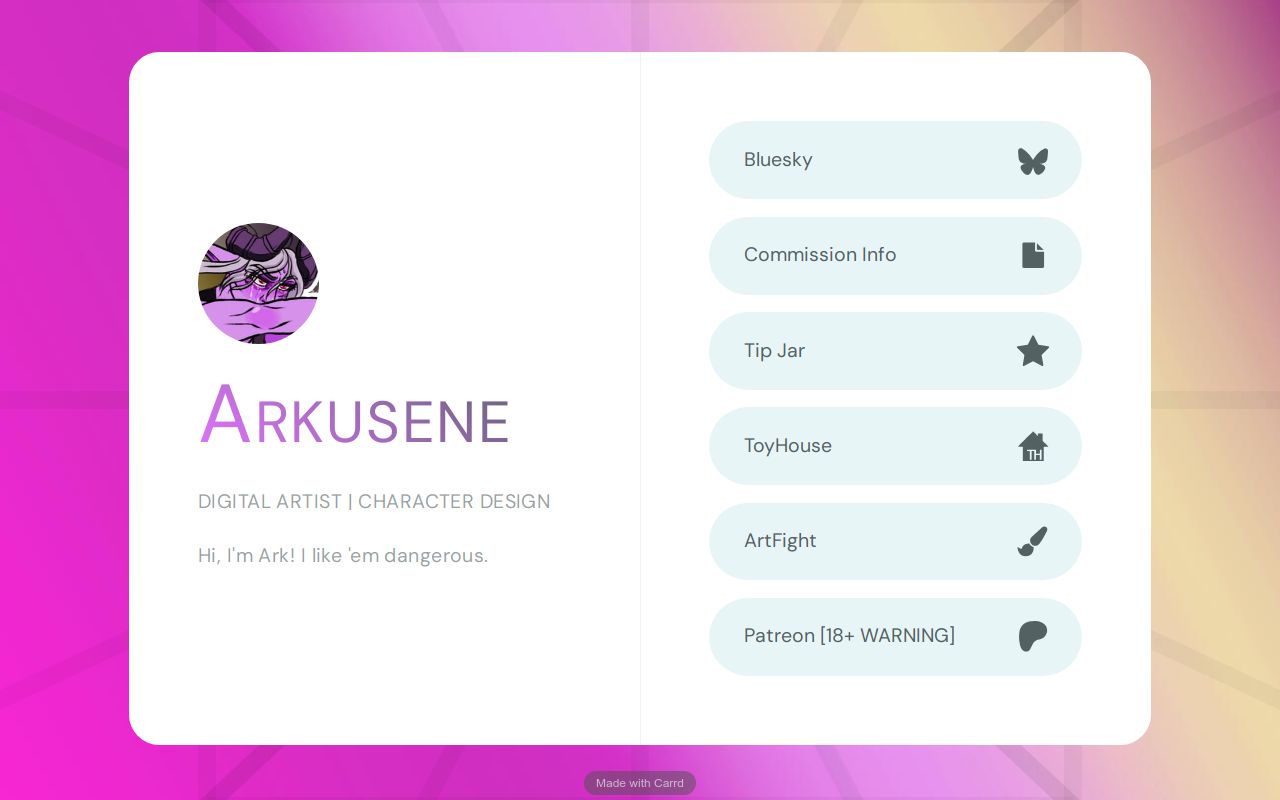Open Patreon [18+ WARNING] link label
The image size is (1280, 800).
[x=849, y=636]
